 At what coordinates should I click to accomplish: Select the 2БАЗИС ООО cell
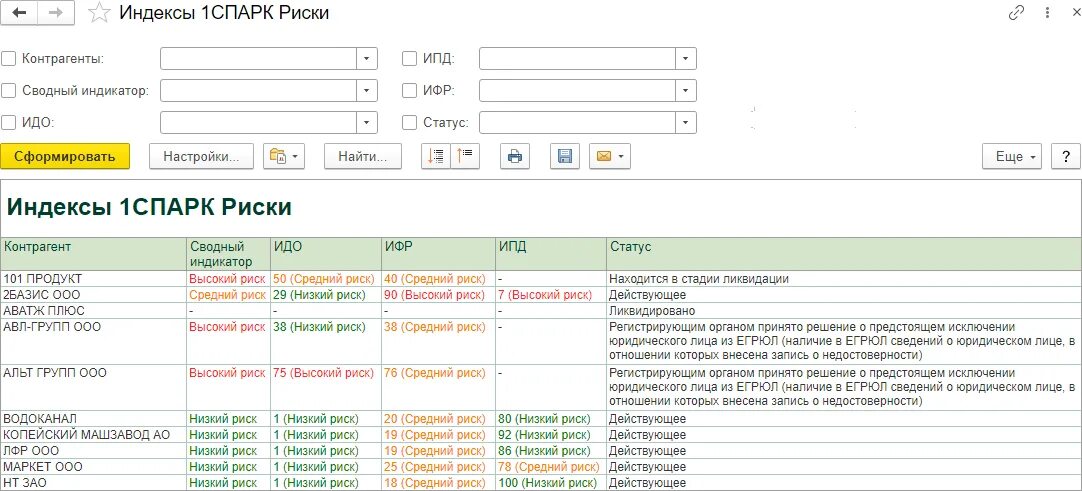pos(94,295)
